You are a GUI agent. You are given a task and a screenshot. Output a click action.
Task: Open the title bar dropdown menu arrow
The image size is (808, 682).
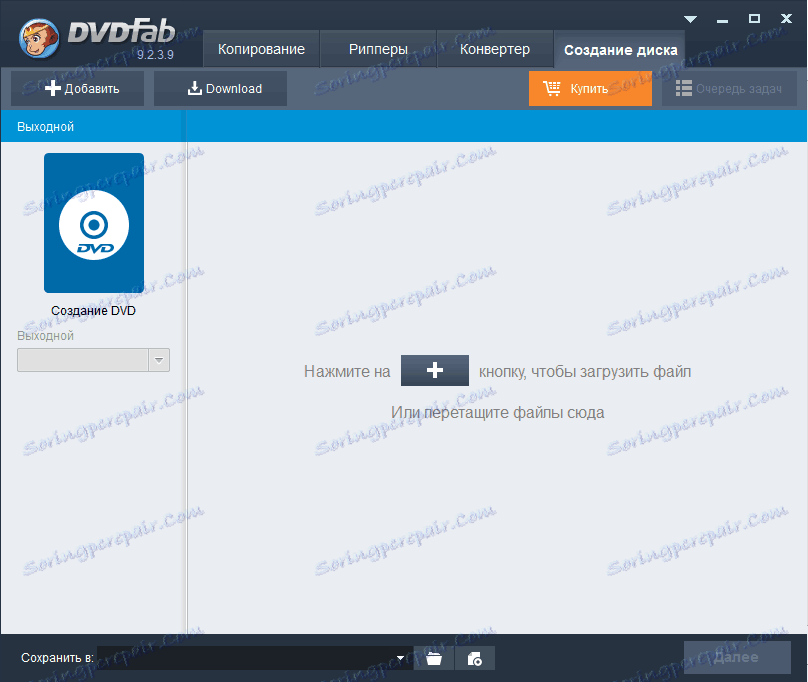click(x=690, y=19)
